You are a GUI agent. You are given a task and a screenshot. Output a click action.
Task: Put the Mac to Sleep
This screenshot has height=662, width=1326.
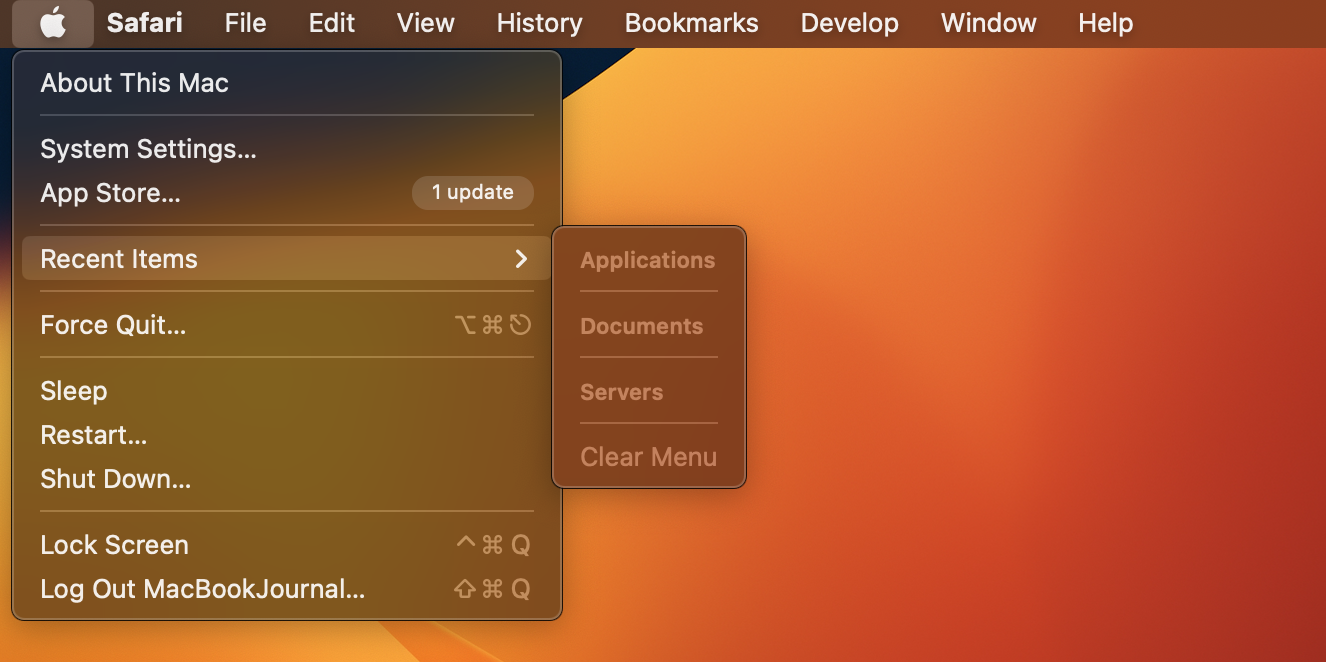point(73,391)
